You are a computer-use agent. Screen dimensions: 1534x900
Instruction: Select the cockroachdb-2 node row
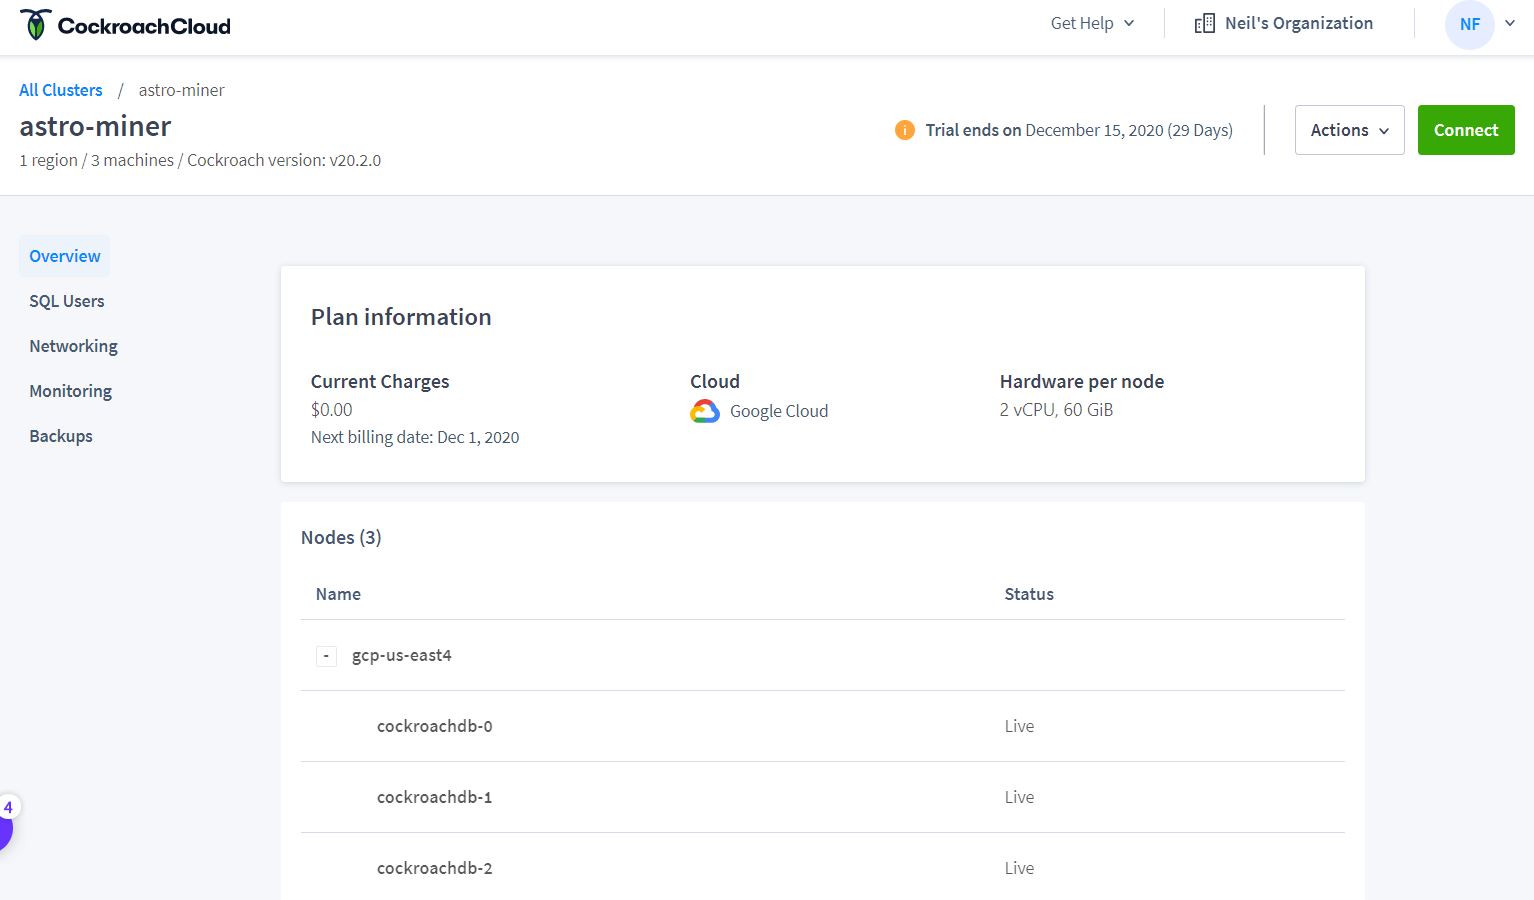click(x=822, y=868)
